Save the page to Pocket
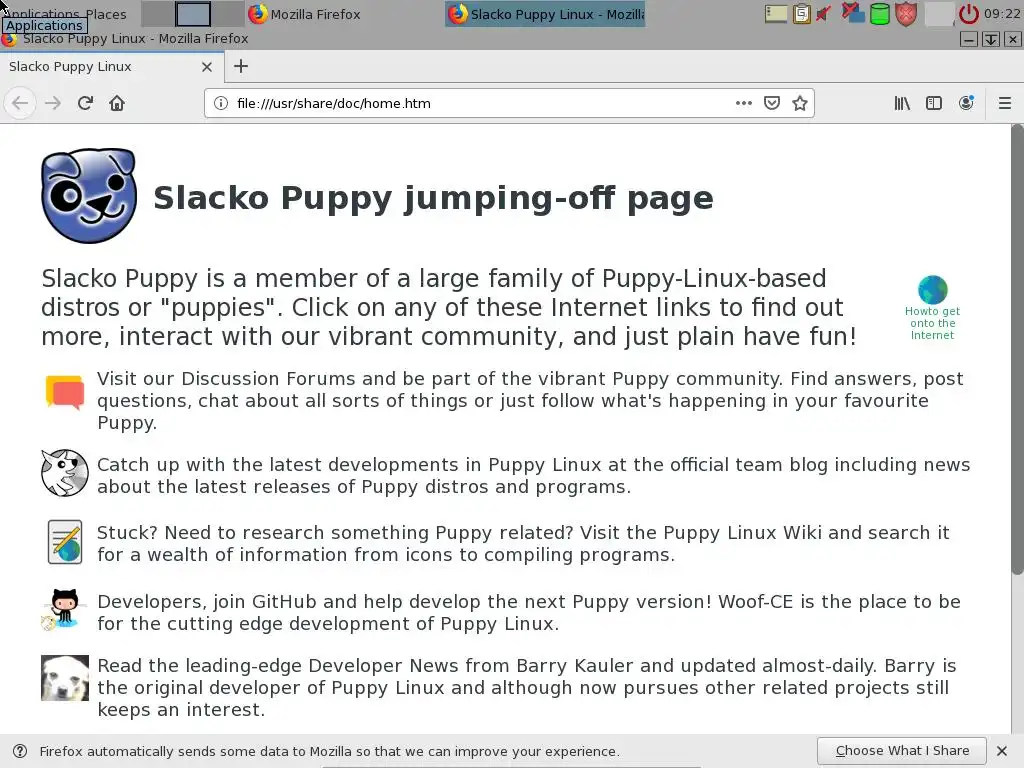 pyautogui.click(x=772, y=103)
